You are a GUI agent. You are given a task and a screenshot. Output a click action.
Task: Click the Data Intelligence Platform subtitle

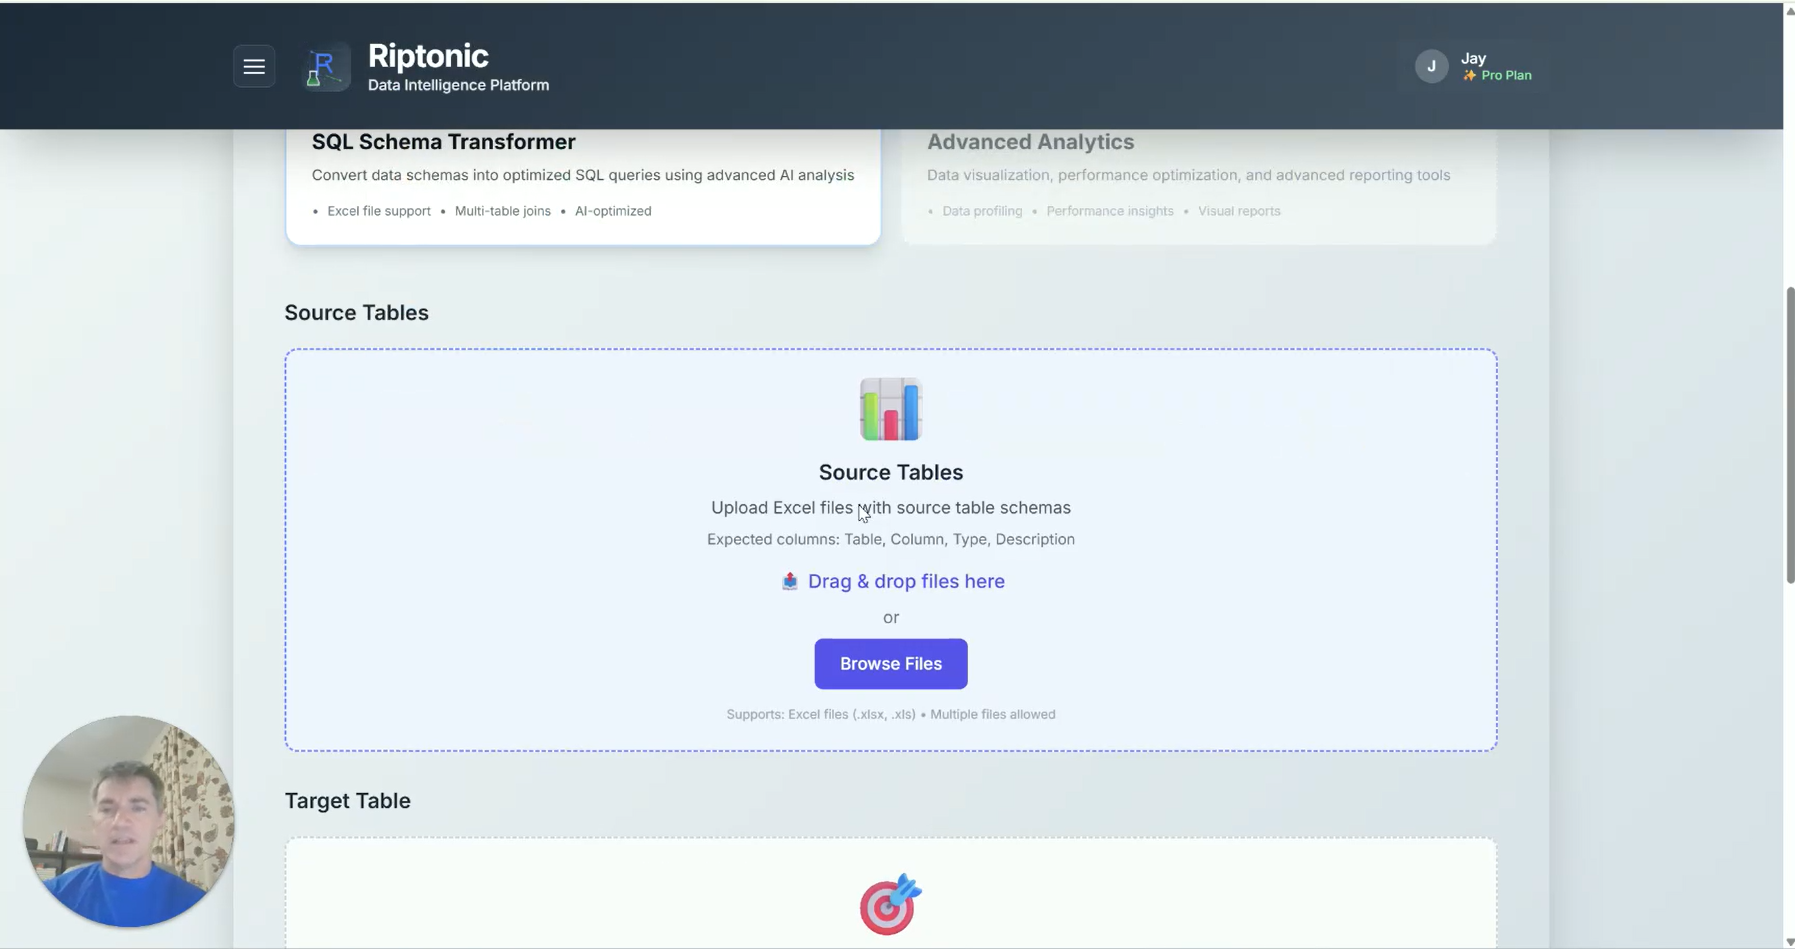(458, 86)
